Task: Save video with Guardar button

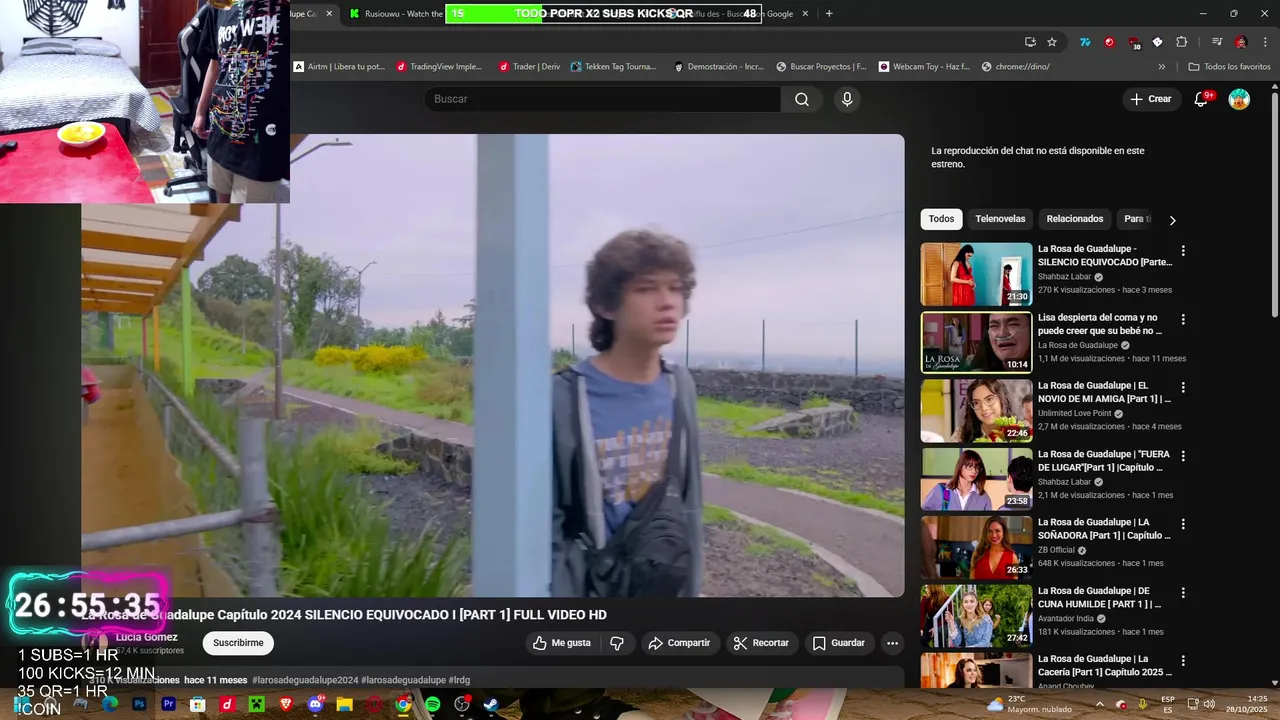Action: [x=838, y=643]
